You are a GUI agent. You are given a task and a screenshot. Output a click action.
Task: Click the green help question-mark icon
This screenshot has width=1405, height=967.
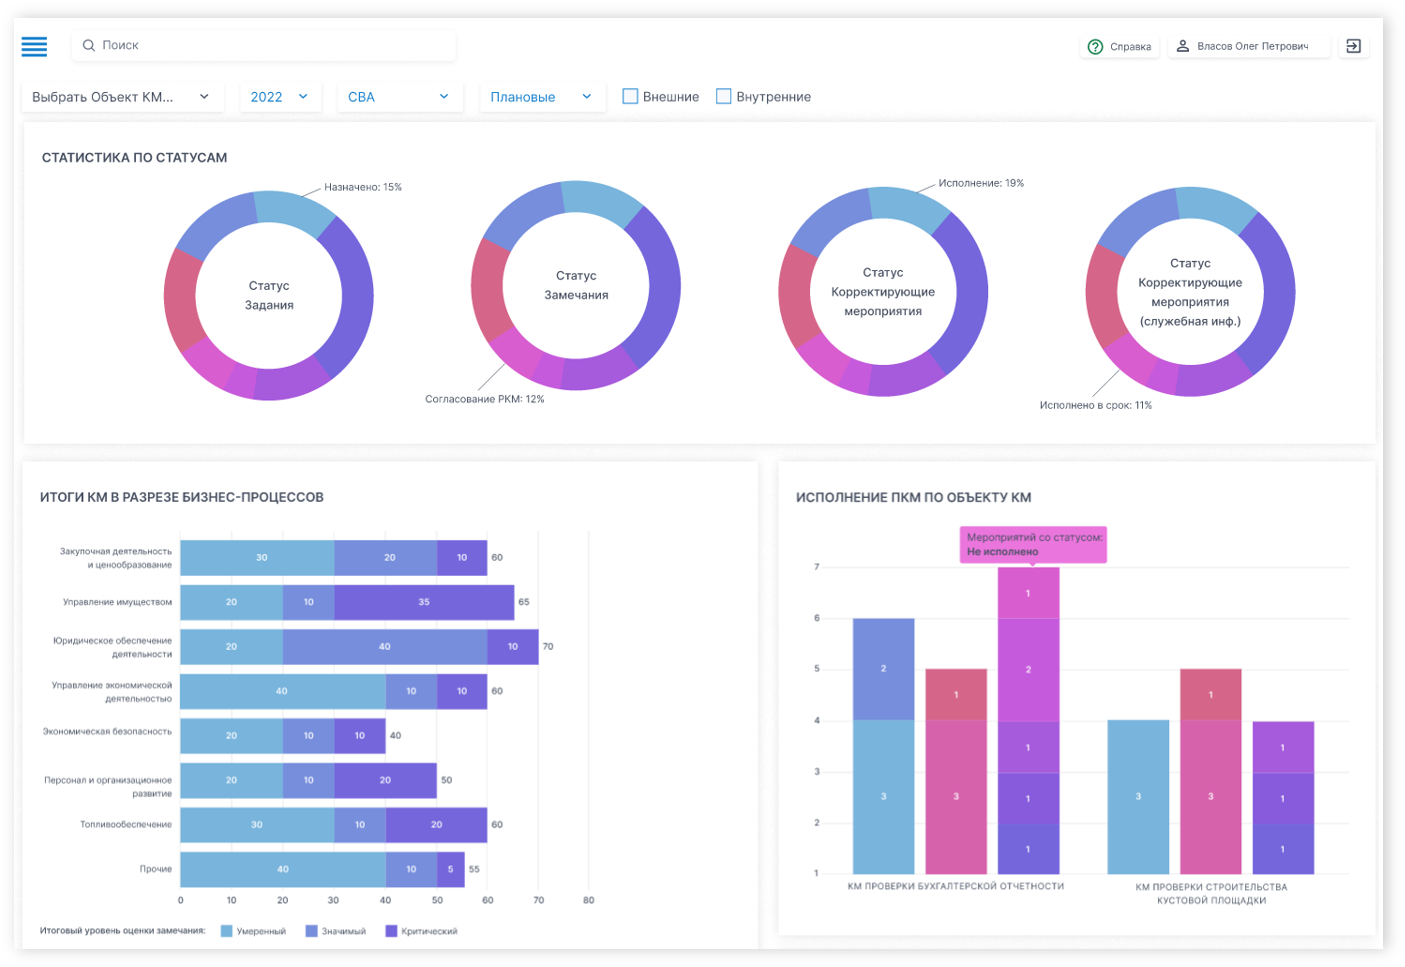pos(1095,47)
